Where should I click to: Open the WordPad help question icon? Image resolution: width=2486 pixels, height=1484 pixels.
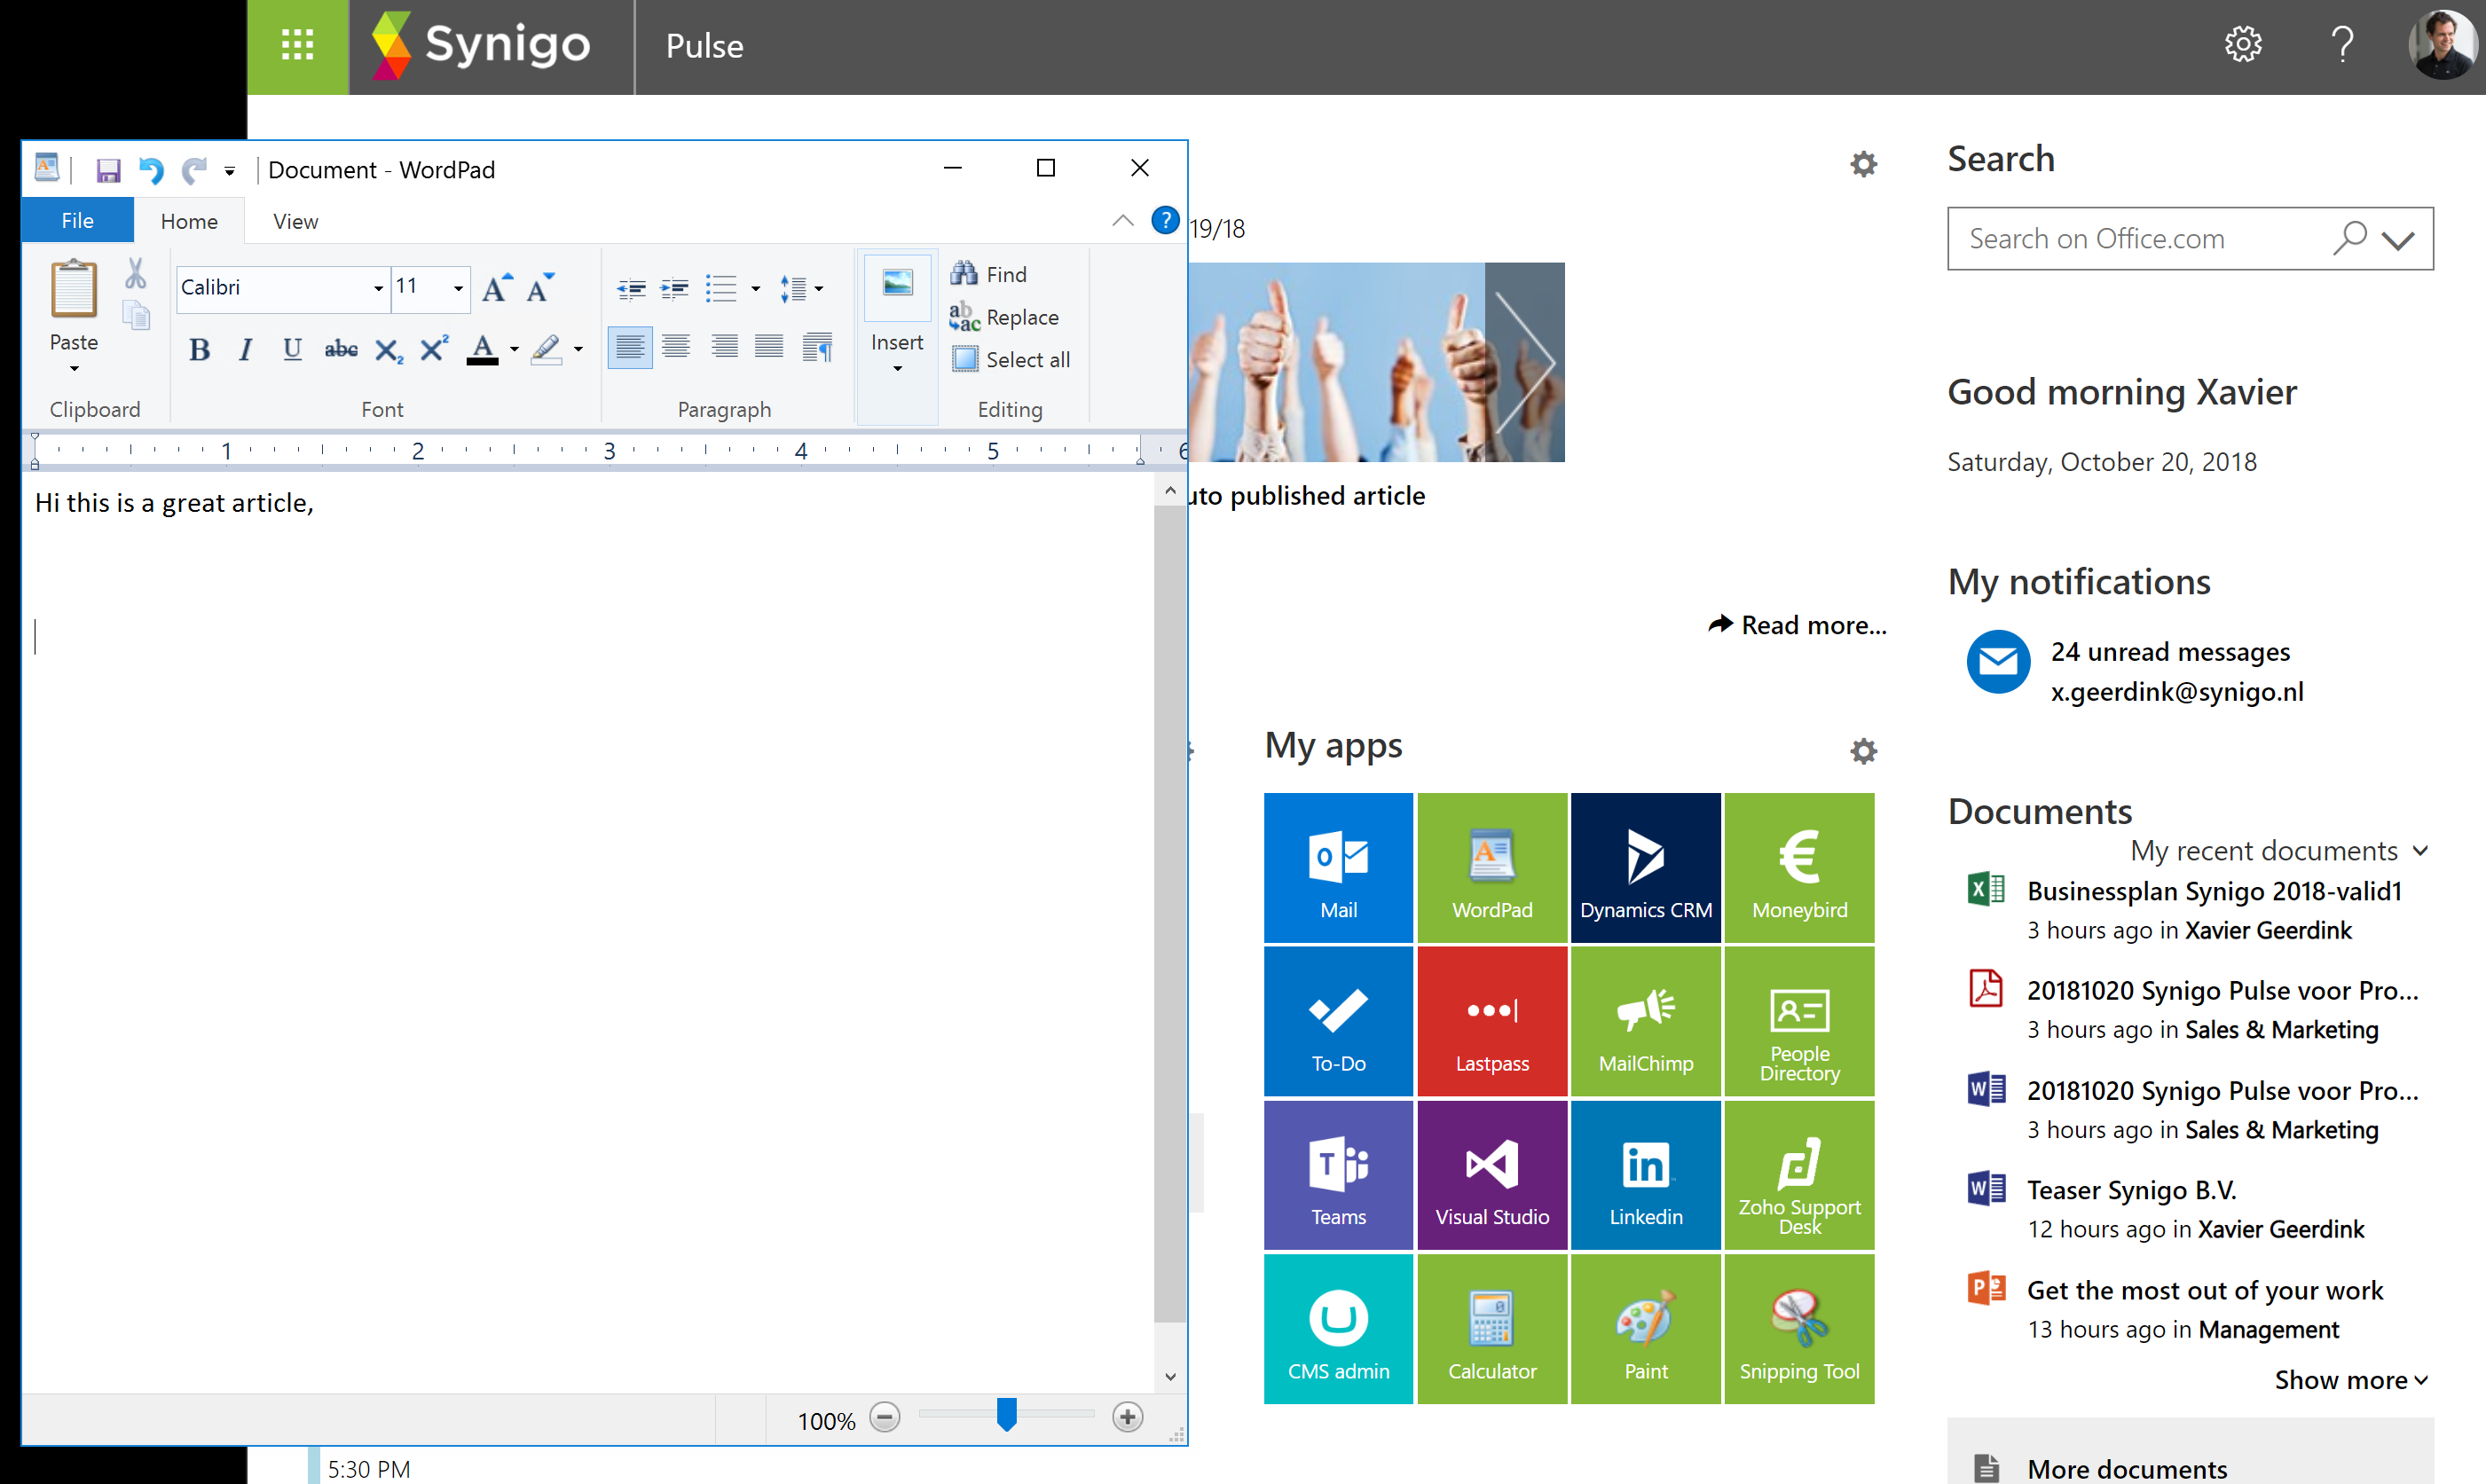point(1165,220)
